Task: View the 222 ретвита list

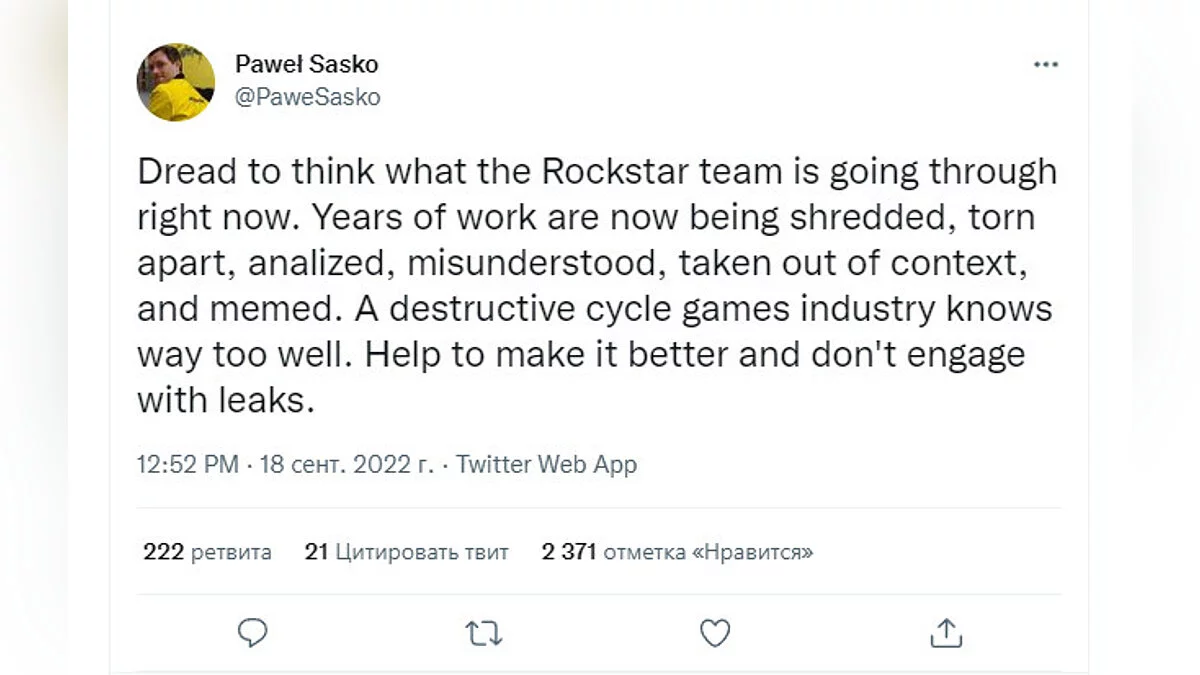Action: (x=207, y=551)
